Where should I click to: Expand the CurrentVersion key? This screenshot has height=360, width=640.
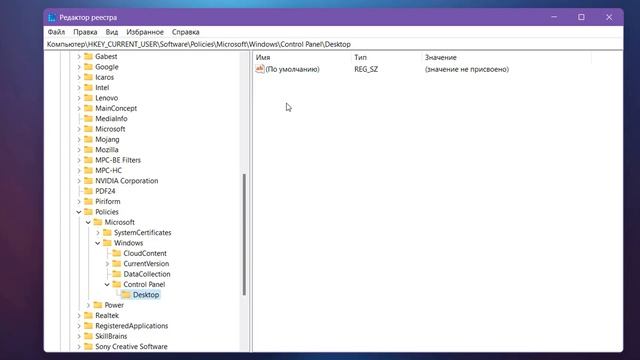[107, 264]
